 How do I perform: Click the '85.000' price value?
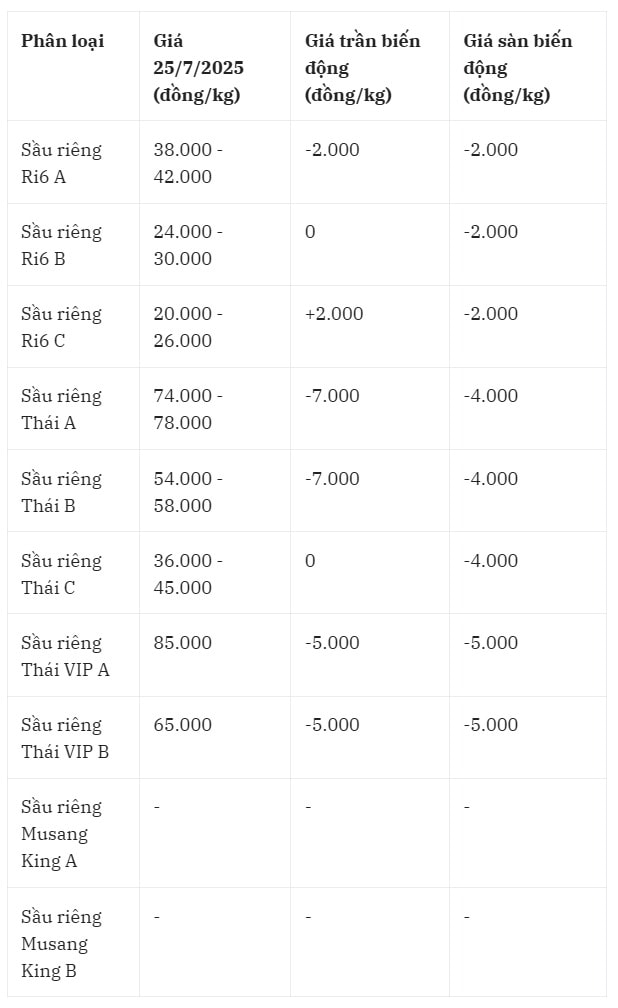[x=183, y=643]
